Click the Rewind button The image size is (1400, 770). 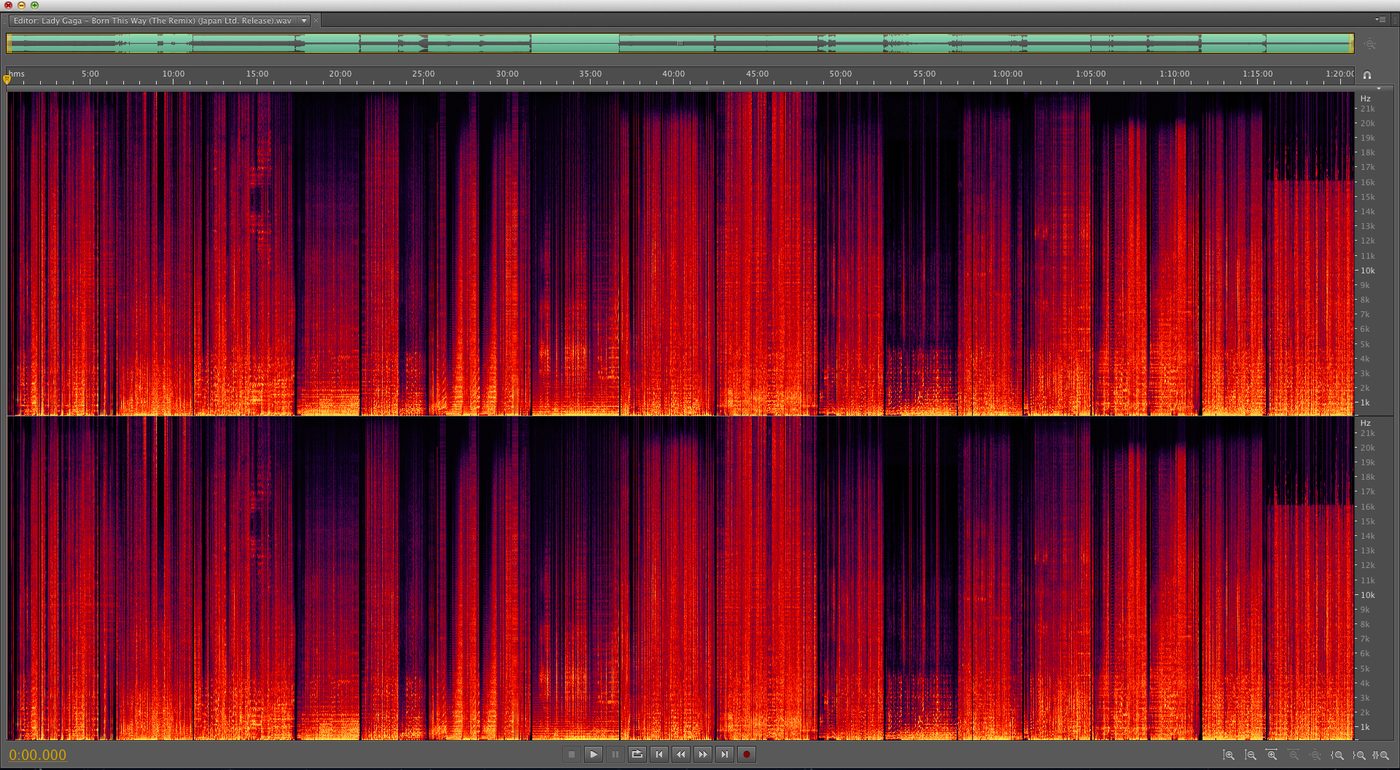pos(681,754)
